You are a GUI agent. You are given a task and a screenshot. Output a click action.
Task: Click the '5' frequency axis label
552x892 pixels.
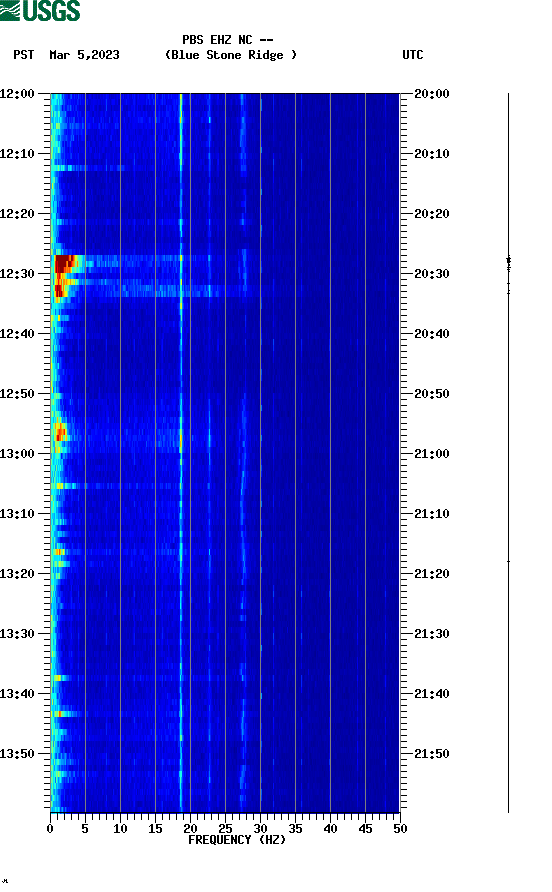tap(85, 829)
